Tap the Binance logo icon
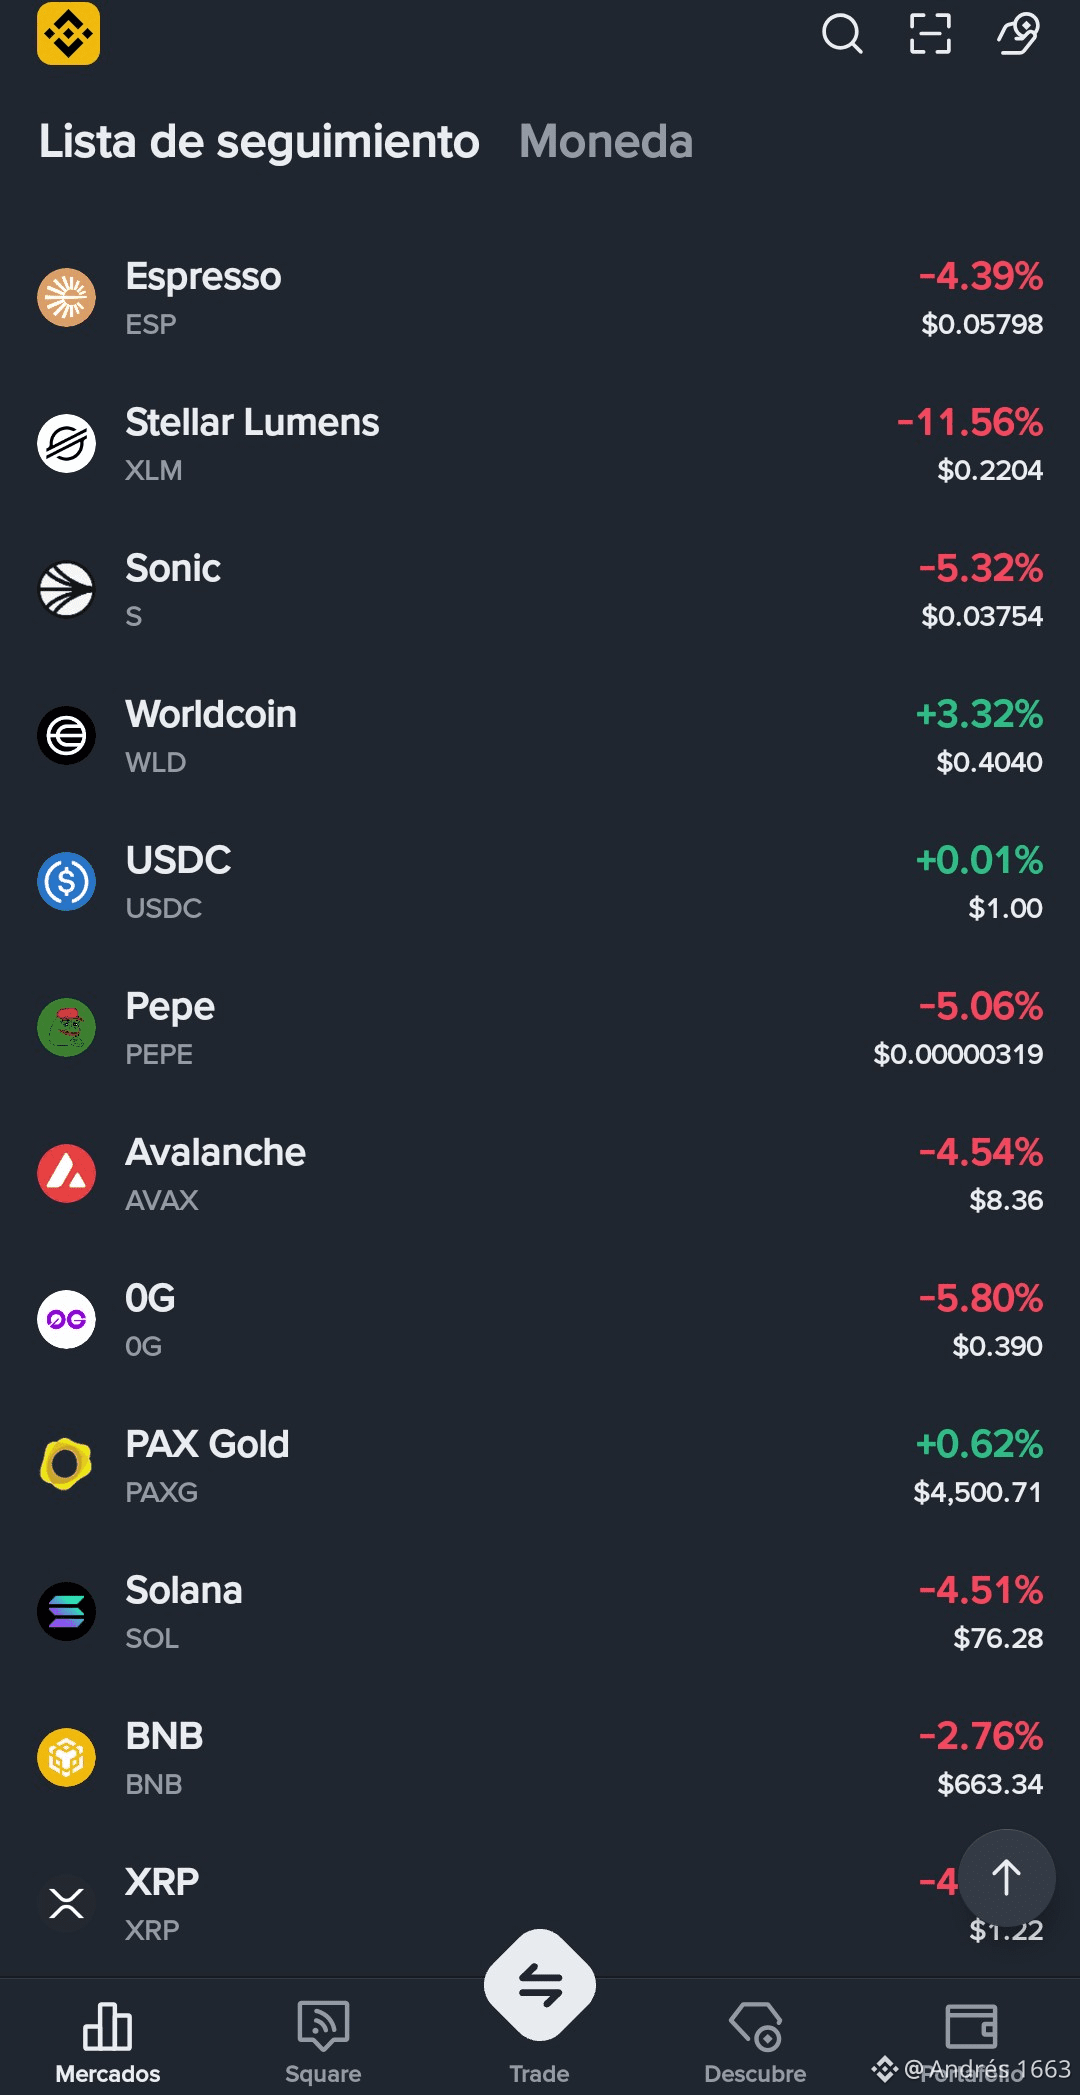 pyautogui.click(x=68, y=33)
